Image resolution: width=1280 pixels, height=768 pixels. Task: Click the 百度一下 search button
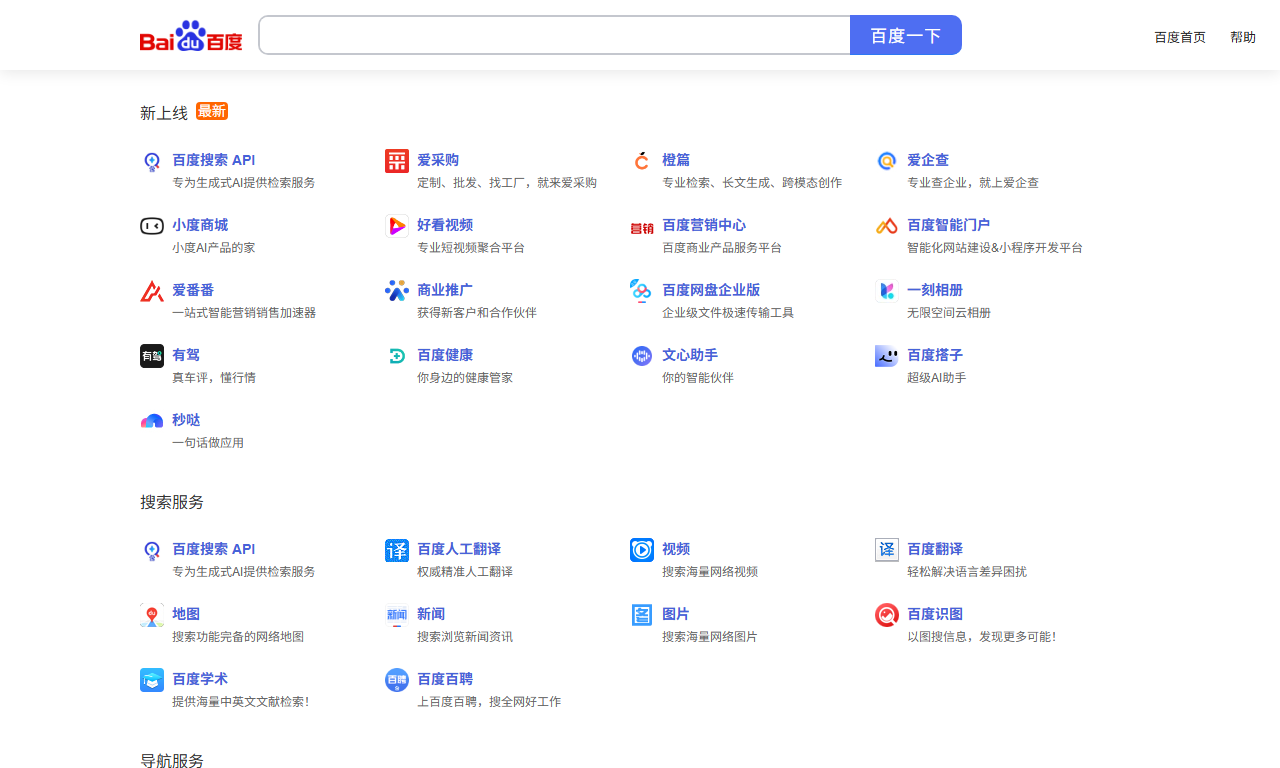click(906, 35)
